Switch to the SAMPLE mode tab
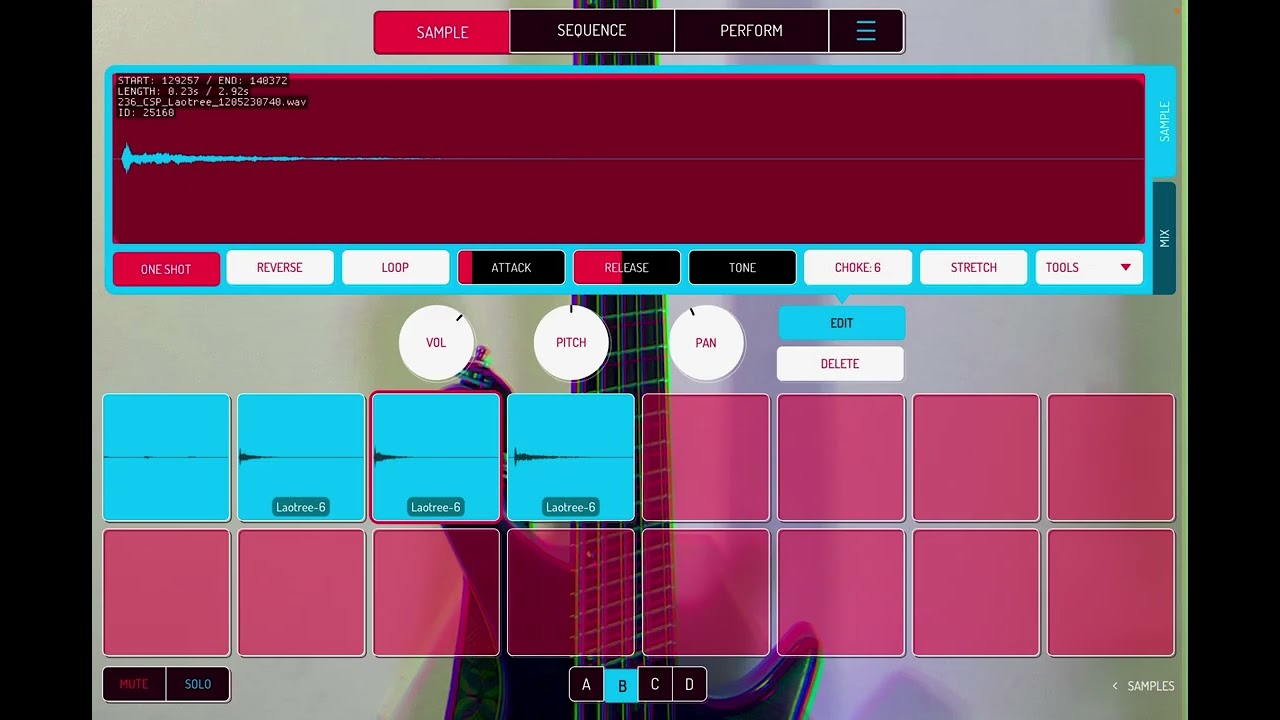The width and height of the screenshot is (1280, 720). [x=442, y=32]
